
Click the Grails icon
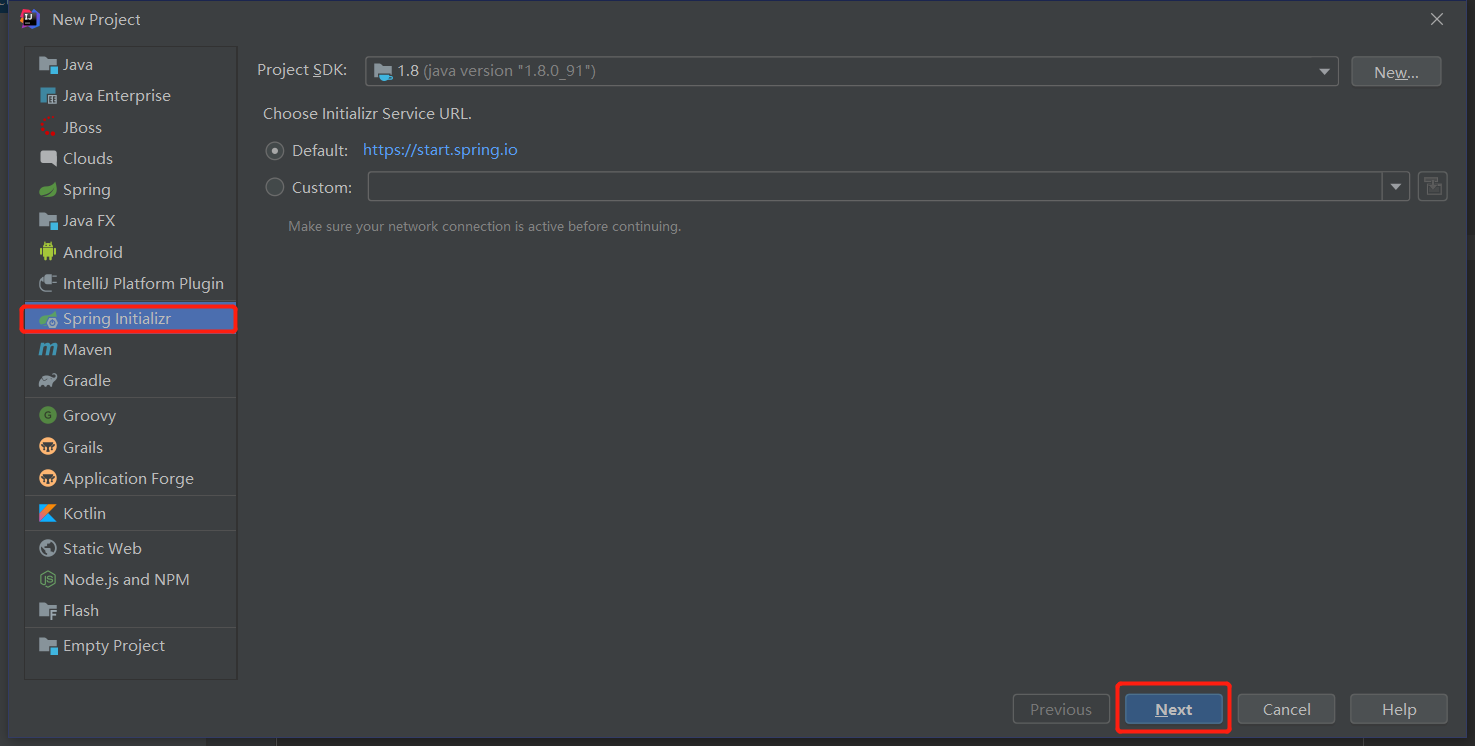click(48, 447)
